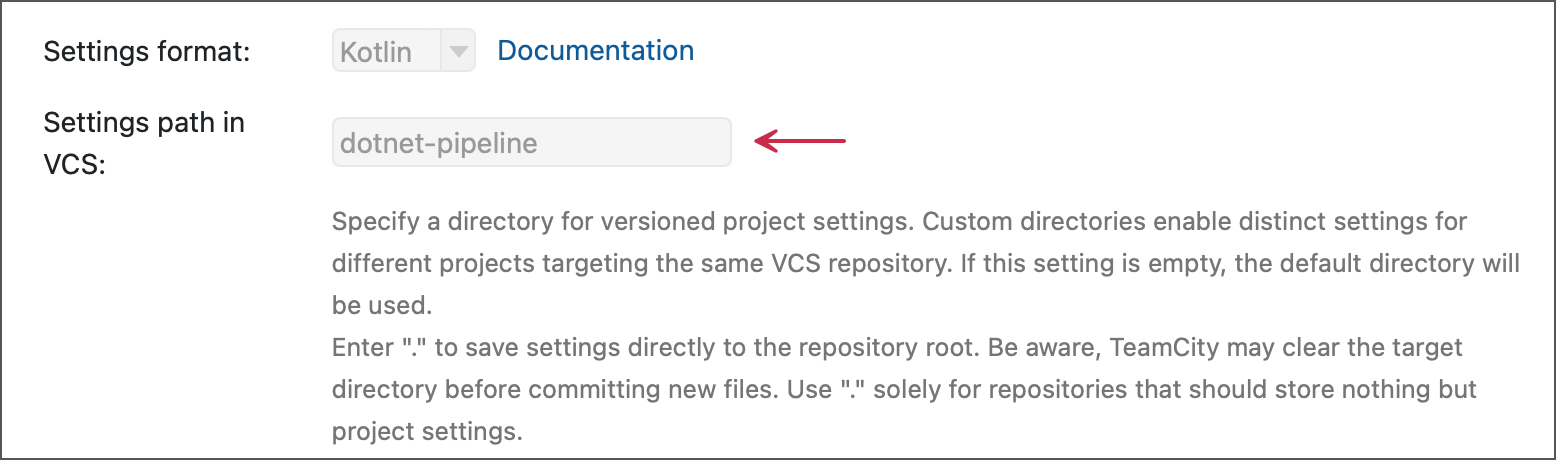Open the Documentation link
The width and height of the screenshot is (1556, 460).
coord(595,50)
